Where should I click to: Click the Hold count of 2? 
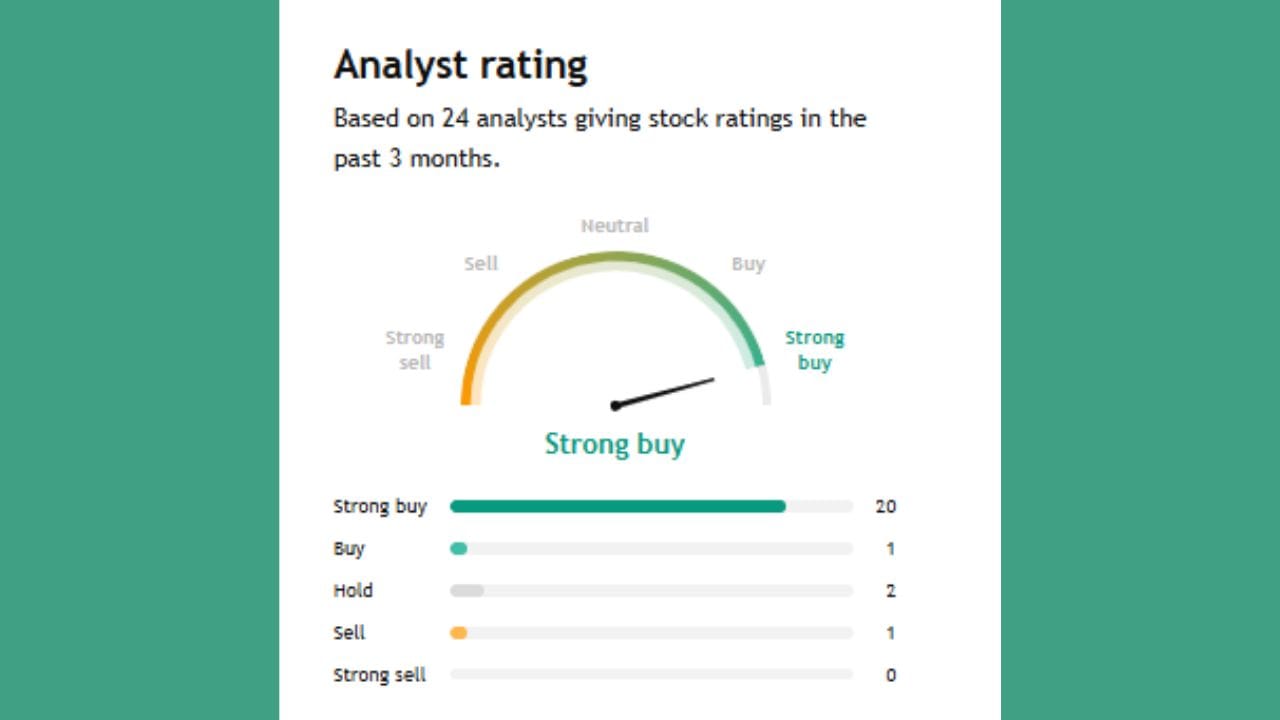click(x=890, y=591)
